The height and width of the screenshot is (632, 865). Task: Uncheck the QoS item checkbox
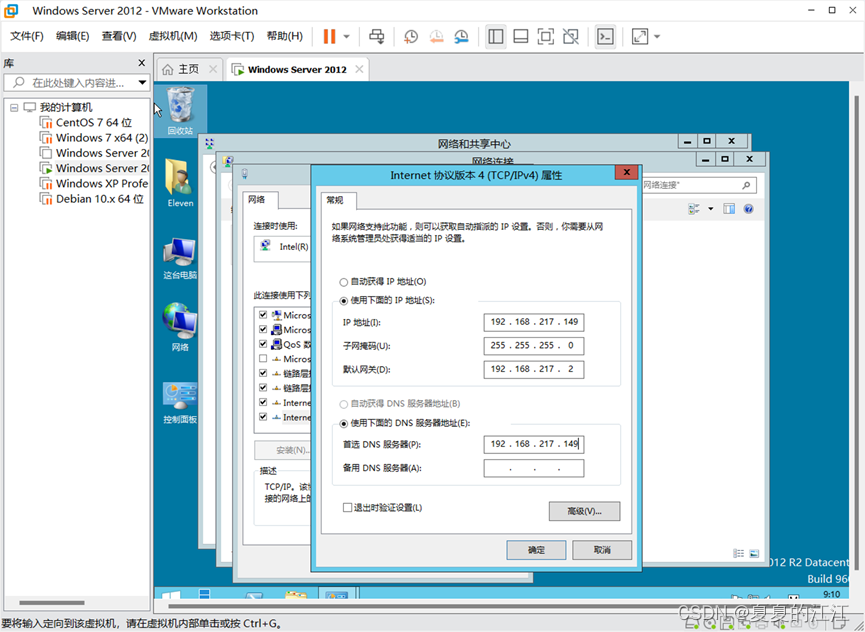coord(263,344)
